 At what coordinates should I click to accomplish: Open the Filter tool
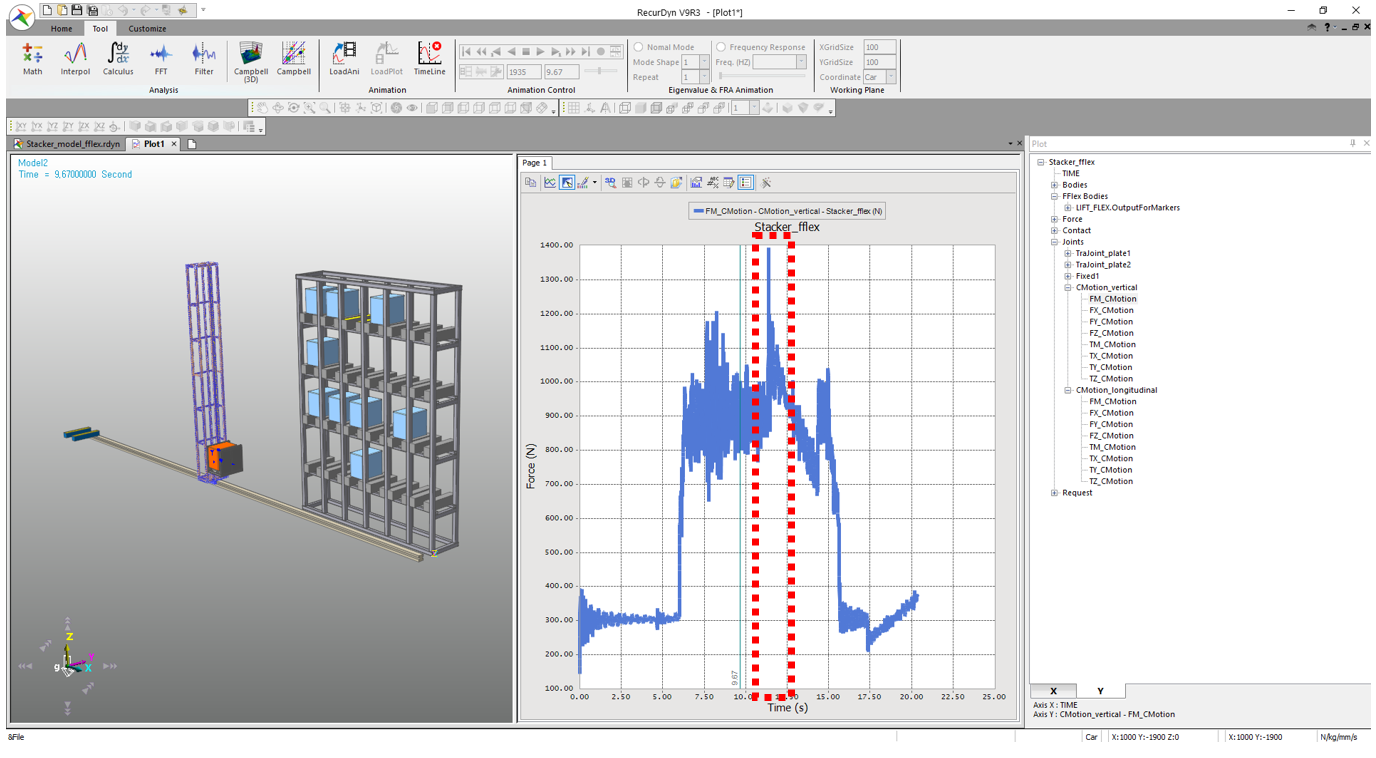204,59
